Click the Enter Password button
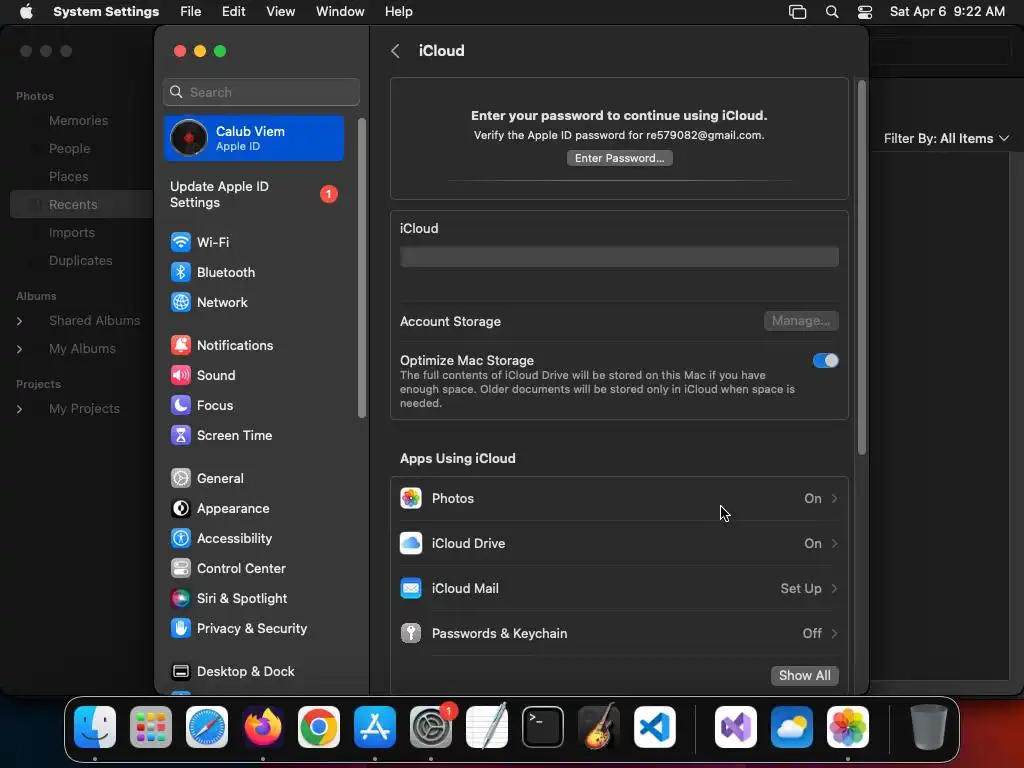Image resolution: width=1024 pixels, height=768 pixels. click(619, 158)
